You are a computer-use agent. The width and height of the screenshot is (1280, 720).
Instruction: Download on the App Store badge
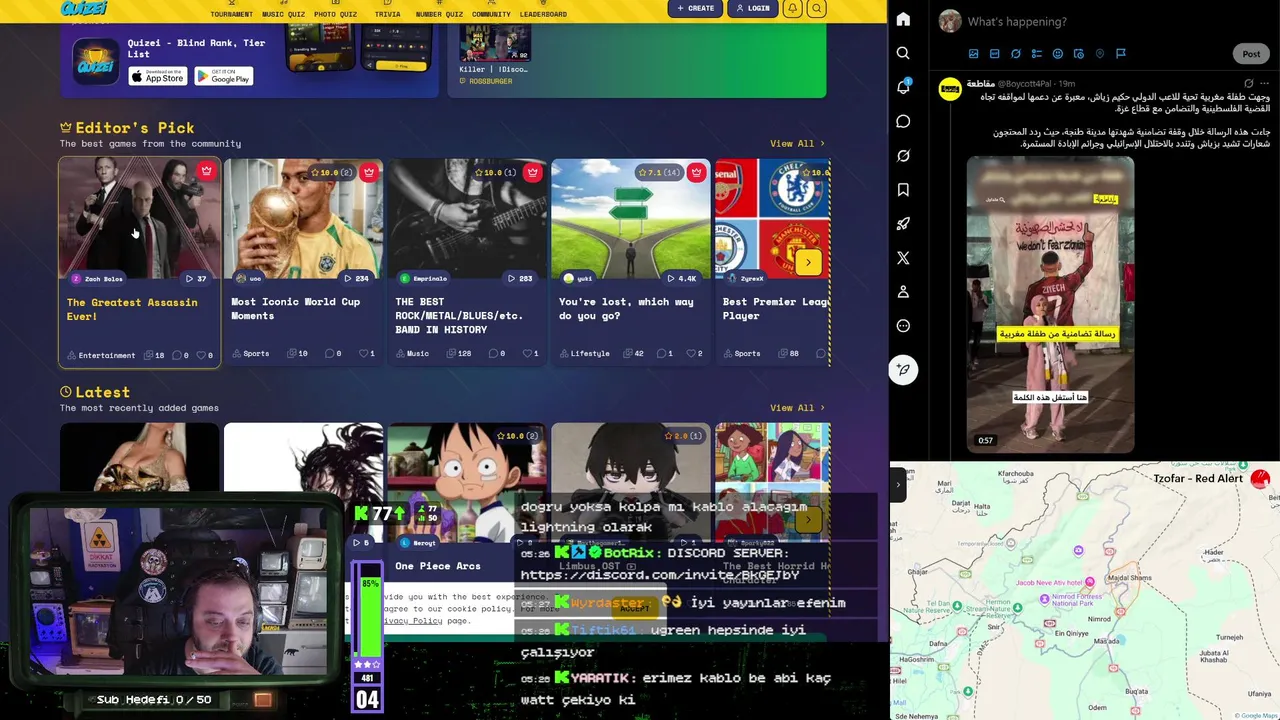[158, 77]
